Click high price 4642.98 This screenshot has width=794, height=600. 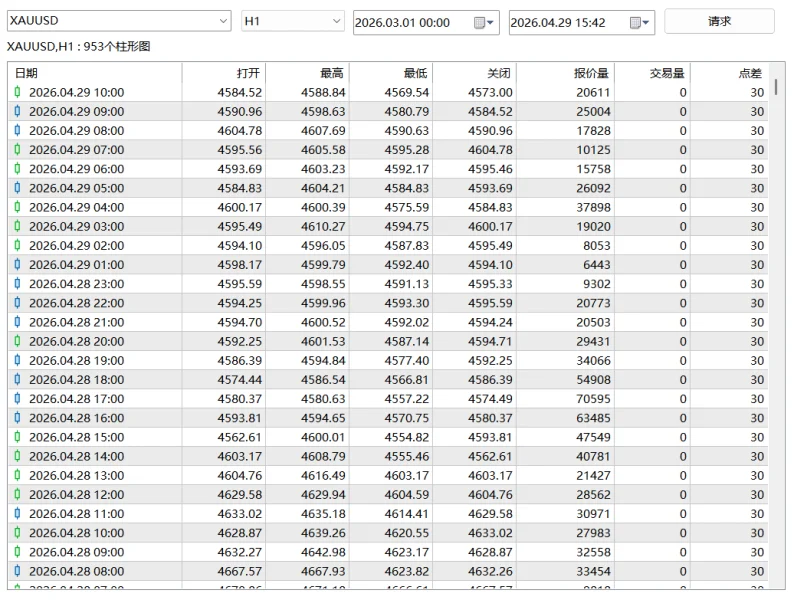coord(323,552)
